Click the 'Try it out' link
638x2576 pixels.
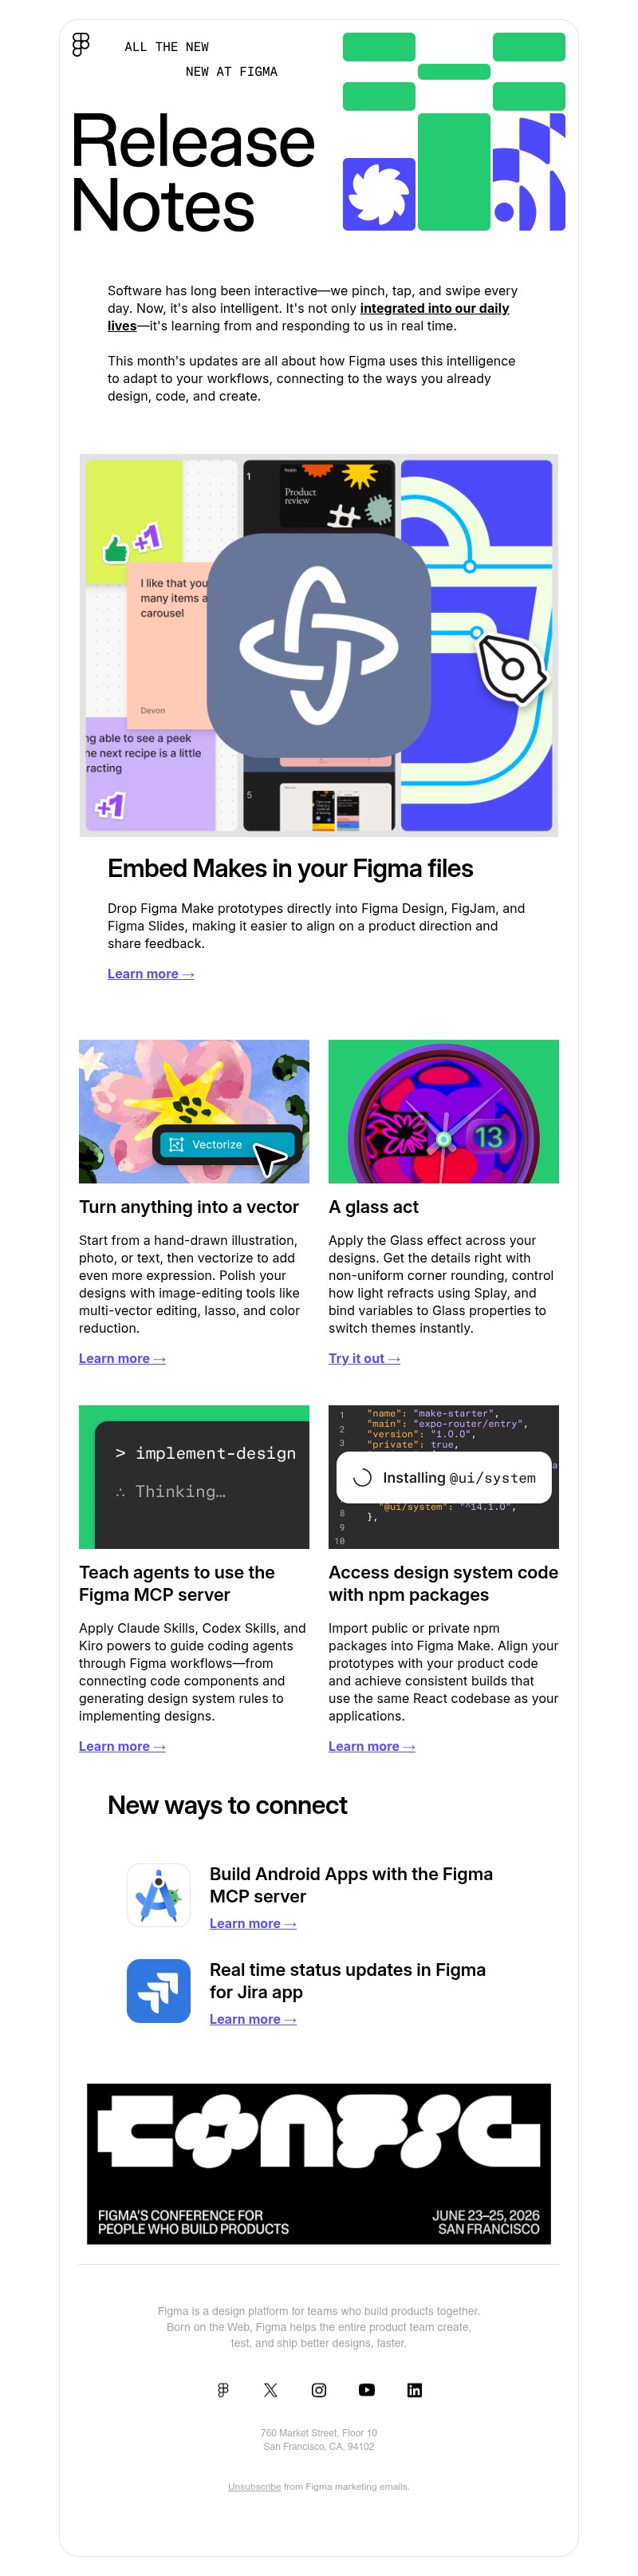point(364,1358)
